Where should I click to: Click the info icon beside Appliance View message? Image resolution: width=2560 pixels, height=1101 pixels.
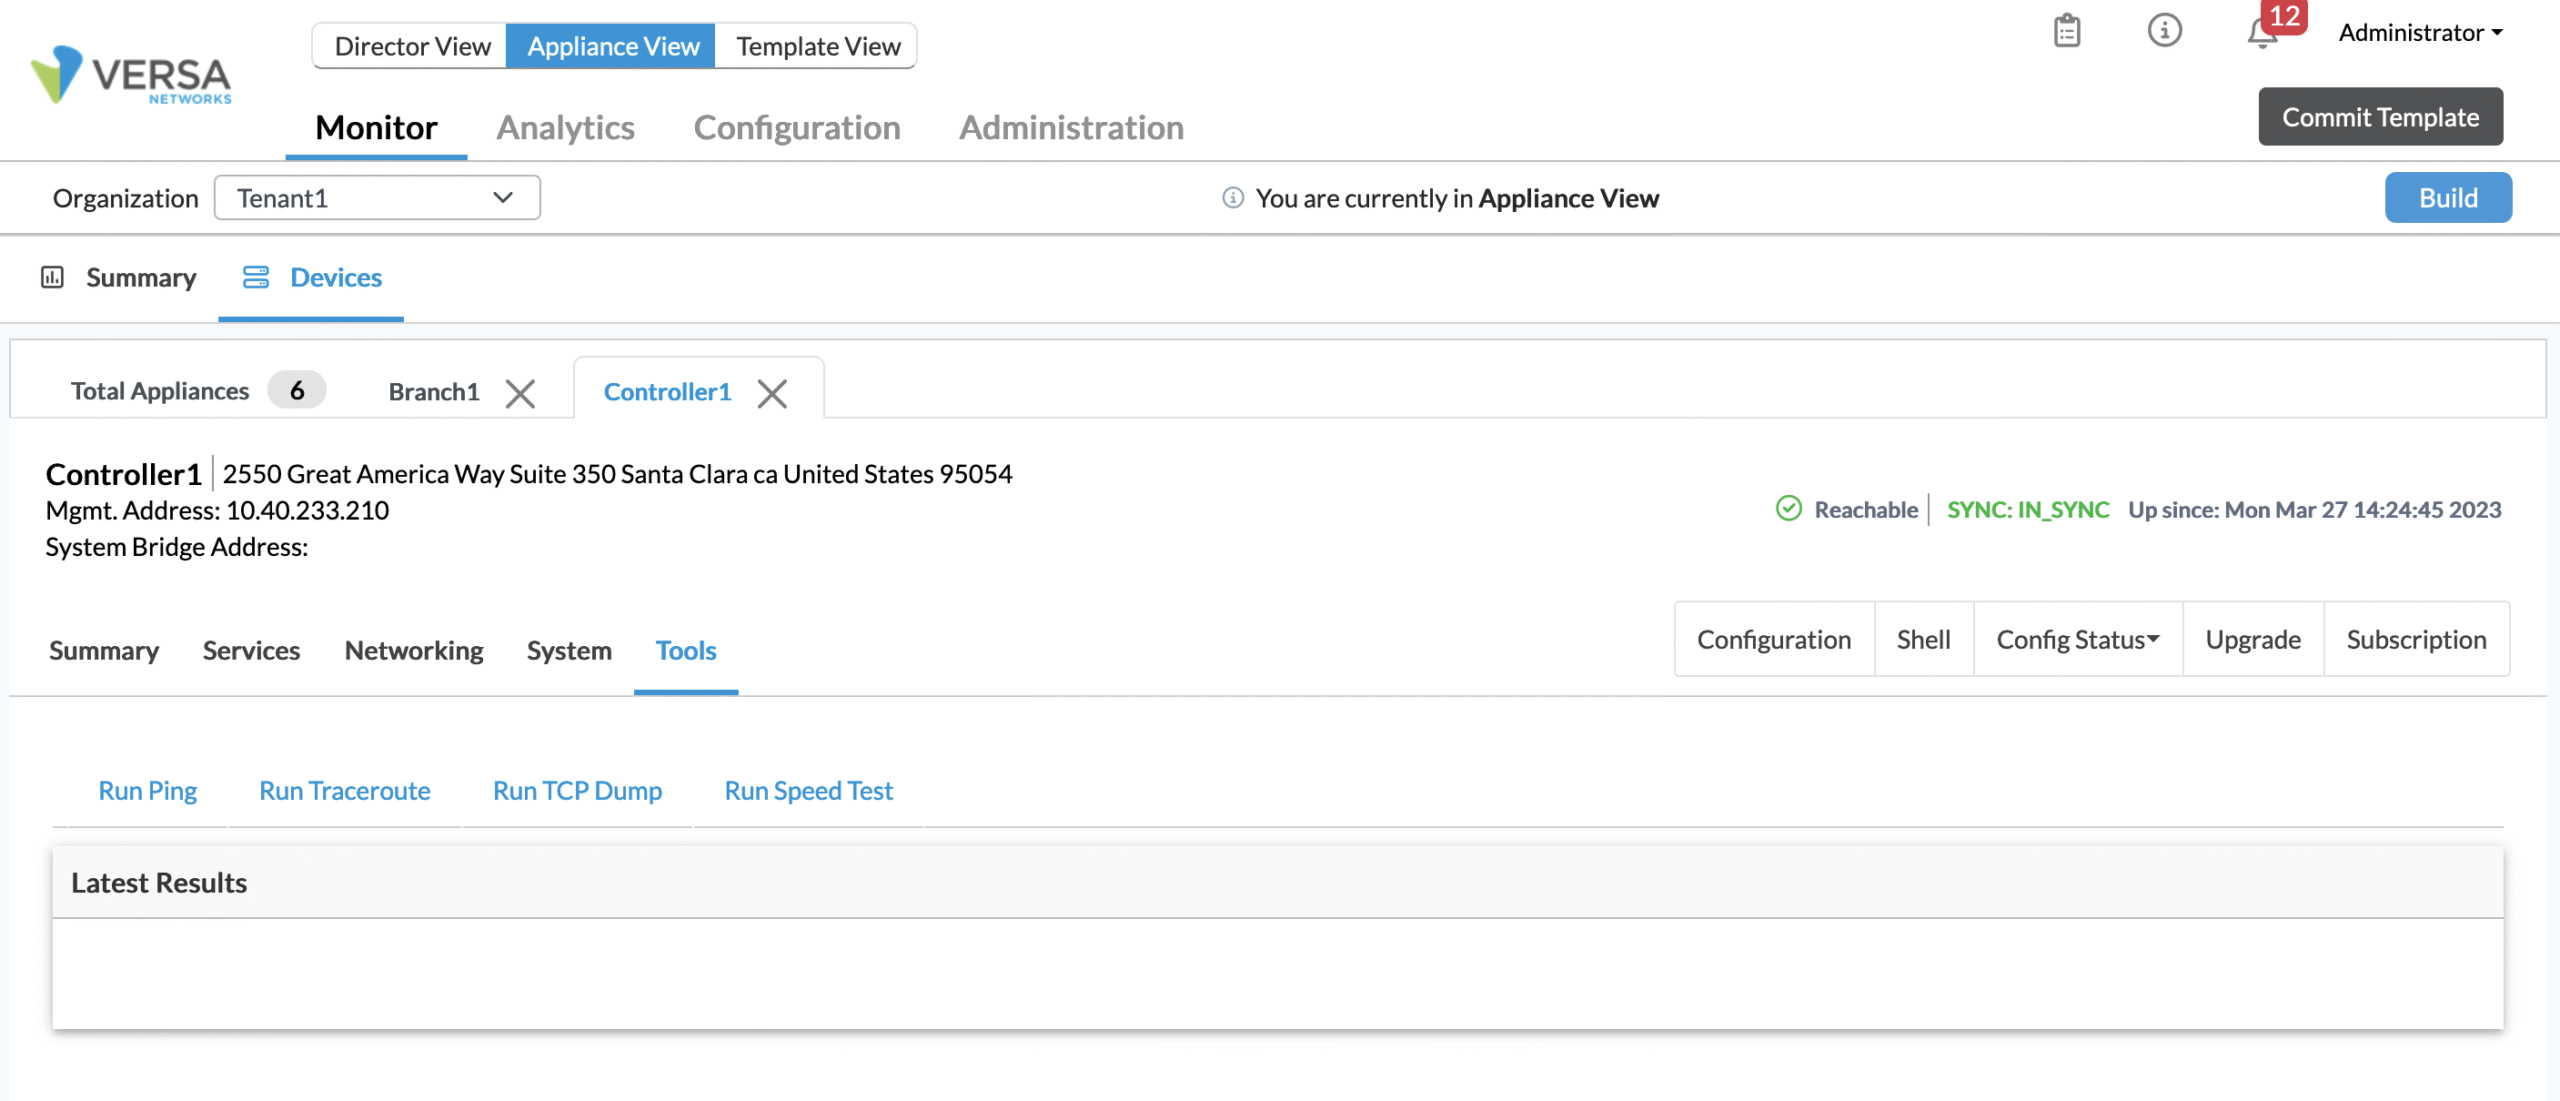pyautogui.click(x=1233, y=198)
